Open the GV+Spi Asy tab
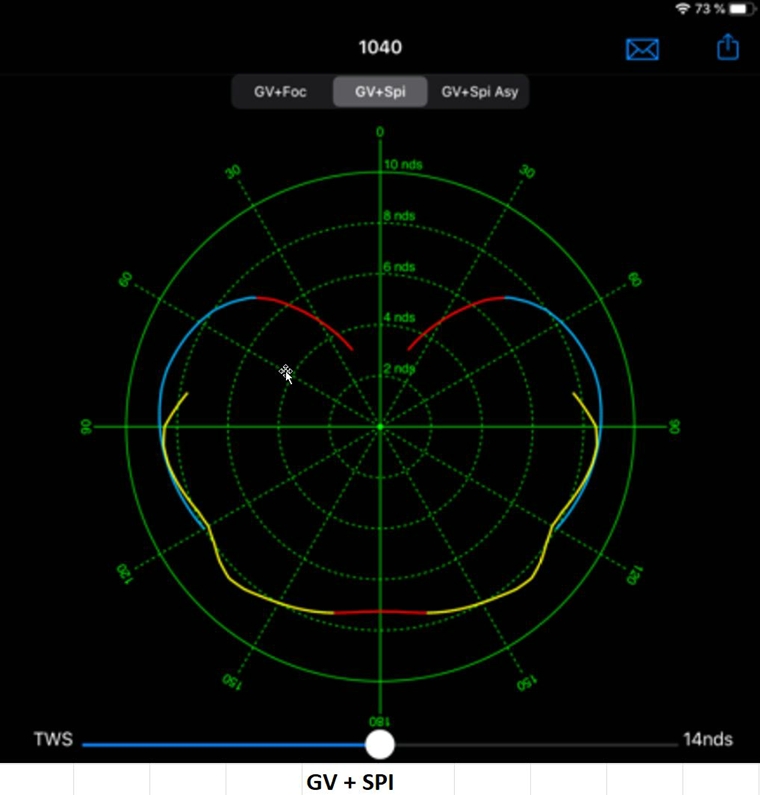The image size is (760, 795). [480, 93]
